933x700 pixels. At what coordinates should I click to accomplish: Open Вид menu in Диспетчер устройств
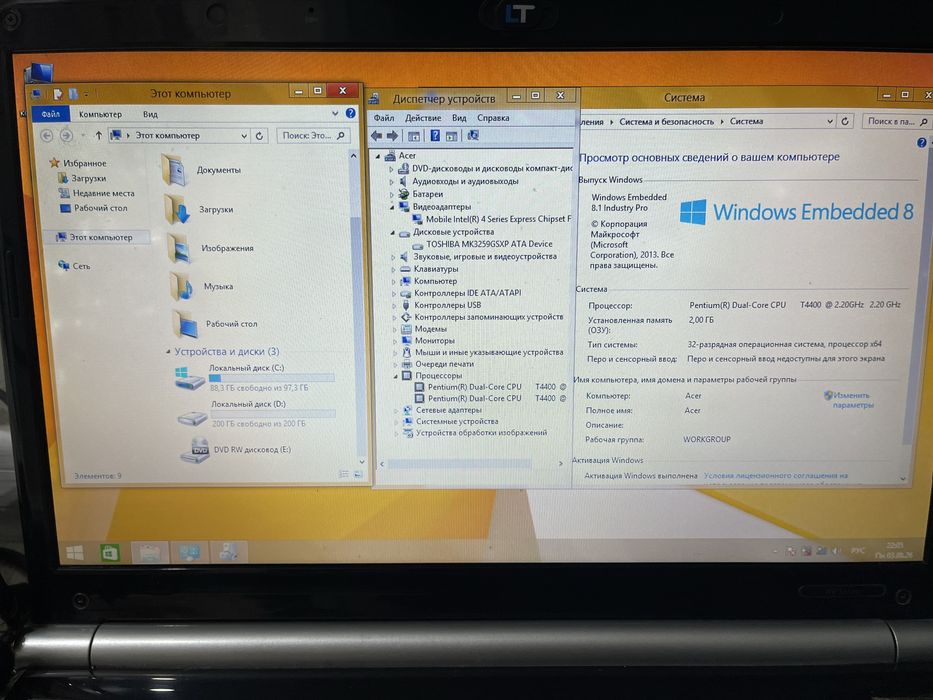tap(459, 118)
